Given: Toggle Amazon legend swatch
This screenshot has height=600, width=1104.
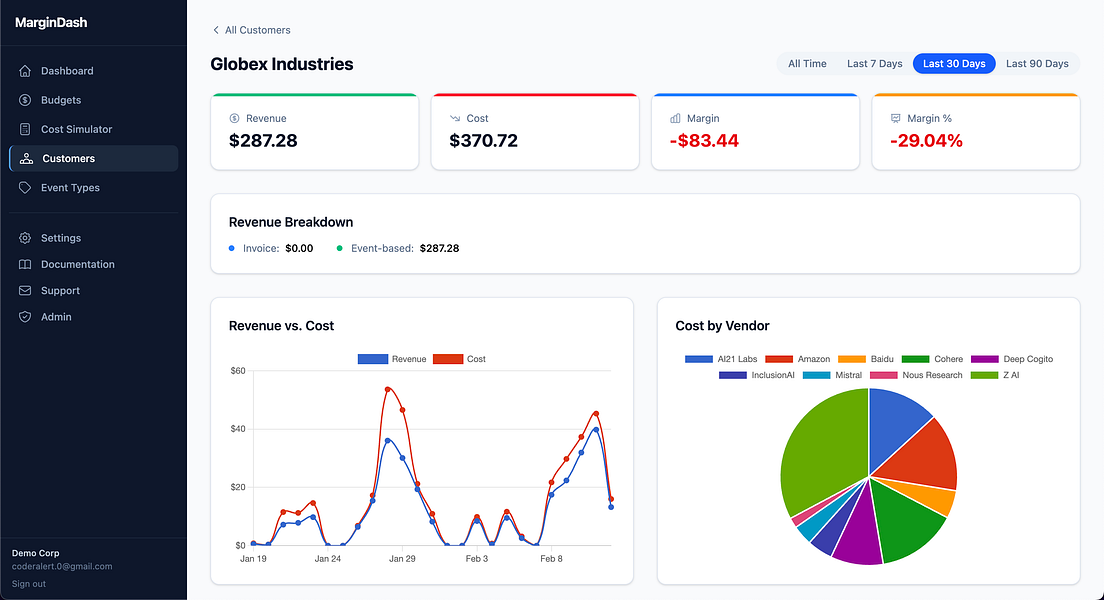Looking at the screenshot, I should (x=779, y=359).
